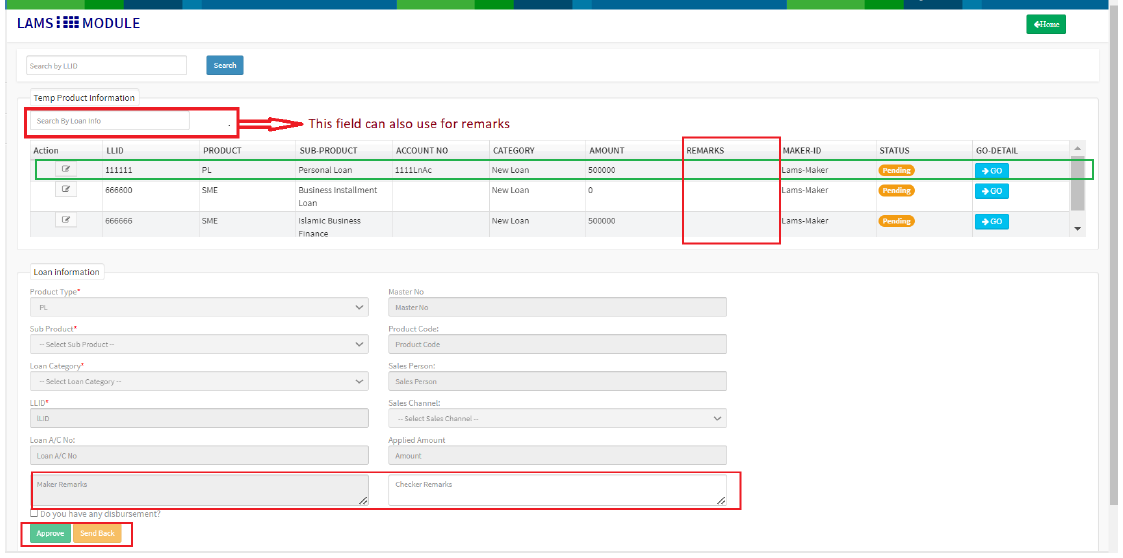Click the Approve button
1123x558 pixels.
coord(50,533)
